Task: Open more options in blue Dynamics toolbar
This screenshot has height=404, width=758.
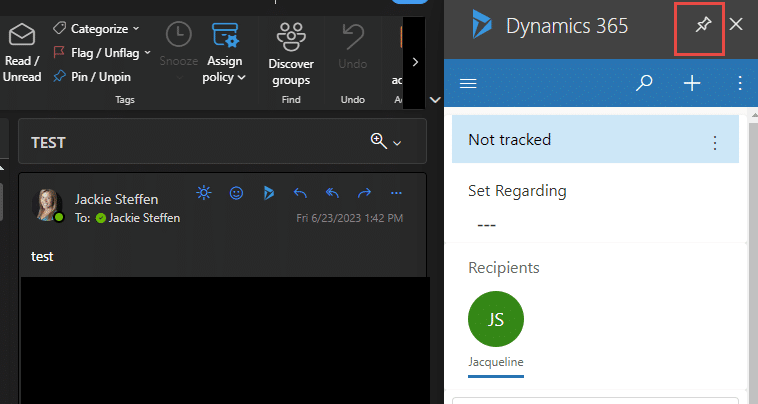Action: [740, 83]
